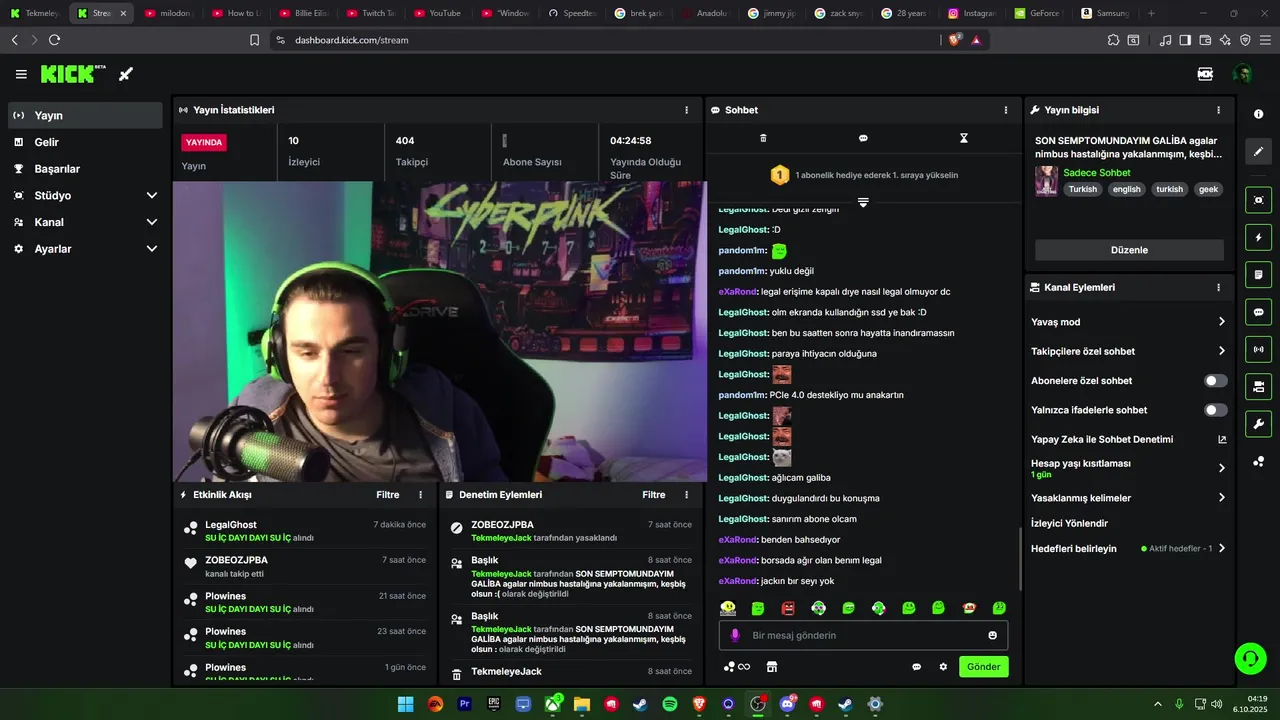This screenshot has height=720, width=1280.
Task: Open Yayın İstatistikleri three-dot menu
Action: click(x=686, y=110)
